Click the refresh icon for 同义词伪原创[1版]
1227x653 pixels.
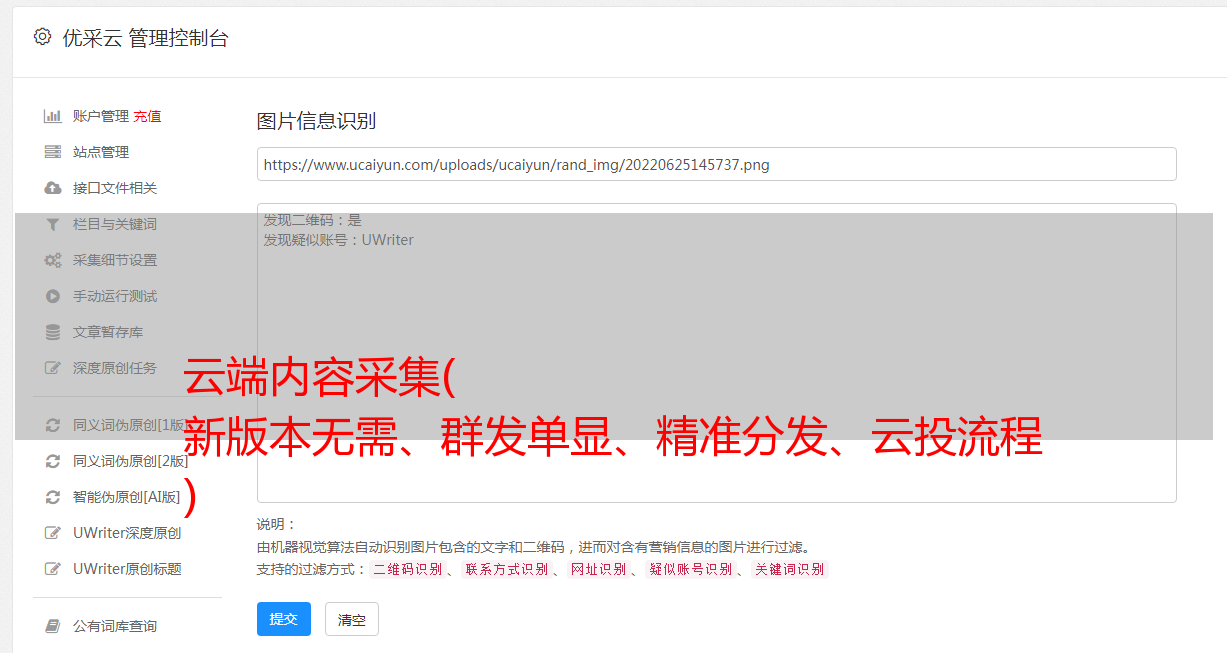coord(53,425)
